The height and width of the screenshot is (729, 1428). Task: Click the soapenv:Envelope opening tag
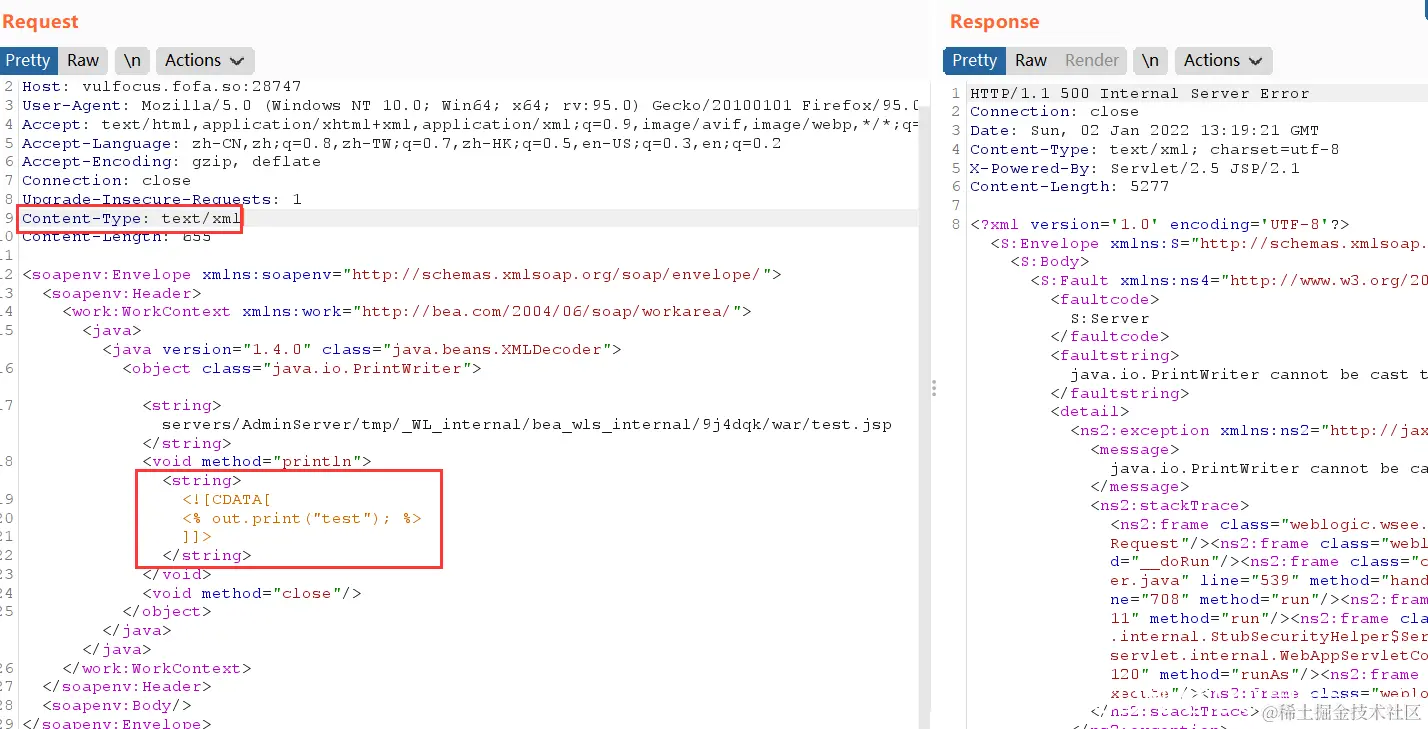[x=401, y=274]
